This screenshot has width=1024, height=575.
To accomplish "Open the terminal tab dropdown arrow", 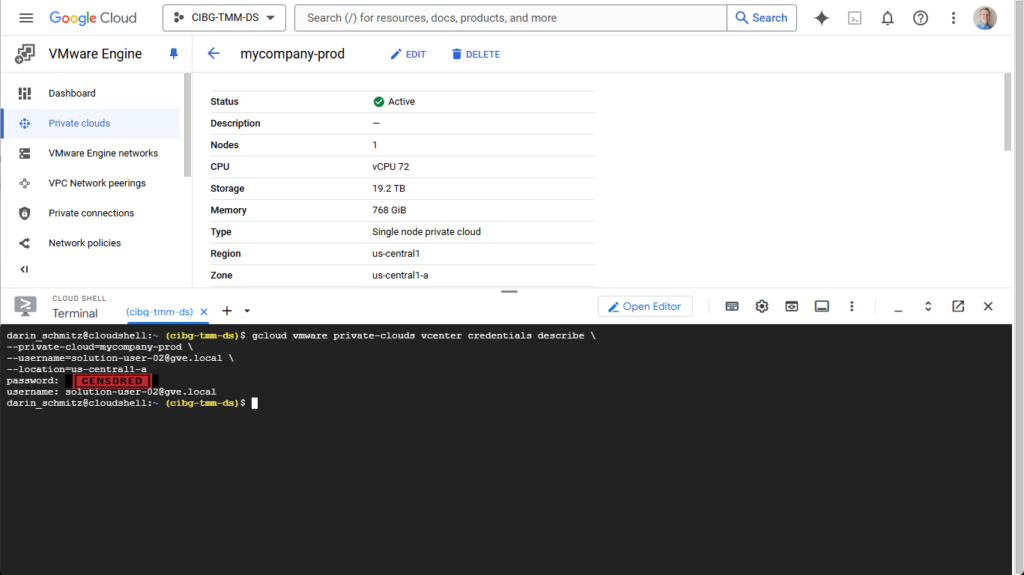I will click(247, 311).
